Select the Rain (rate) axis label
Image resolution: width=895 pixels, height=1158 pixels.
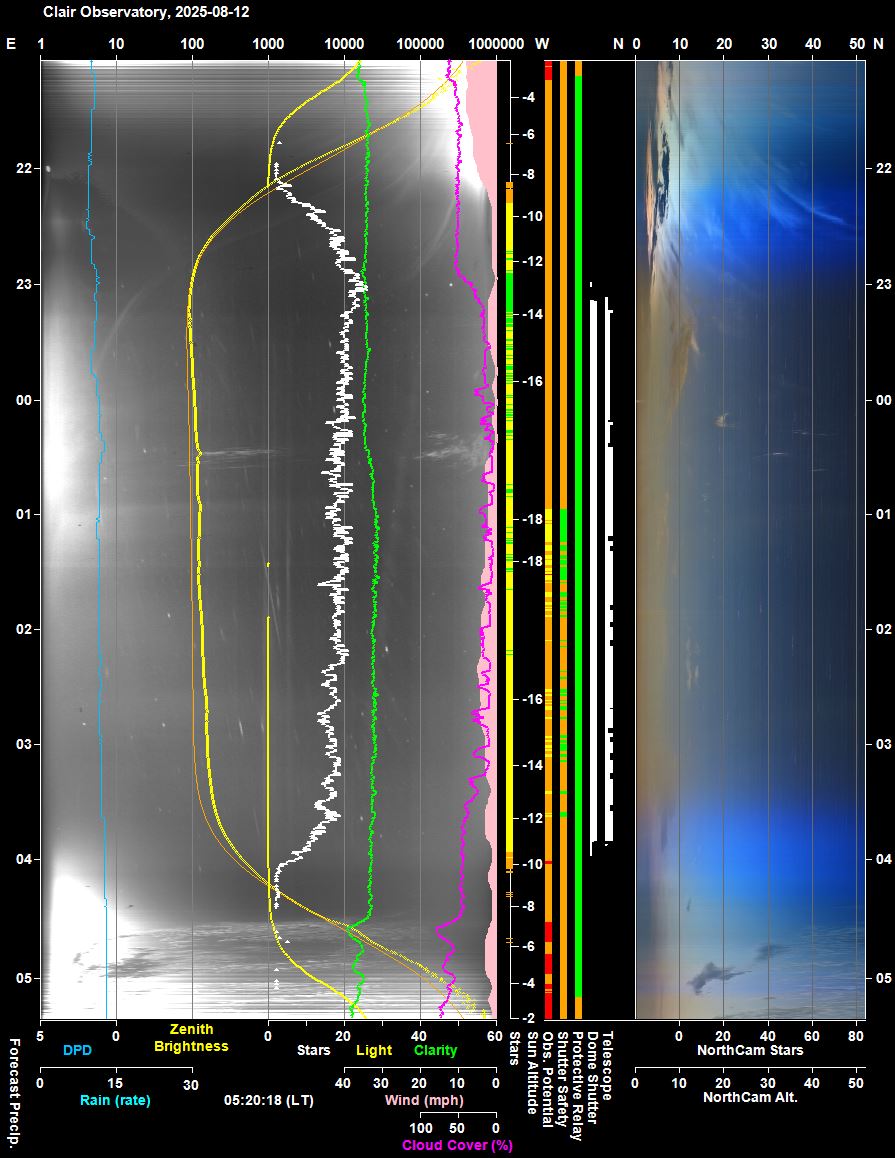point(115,1101)
